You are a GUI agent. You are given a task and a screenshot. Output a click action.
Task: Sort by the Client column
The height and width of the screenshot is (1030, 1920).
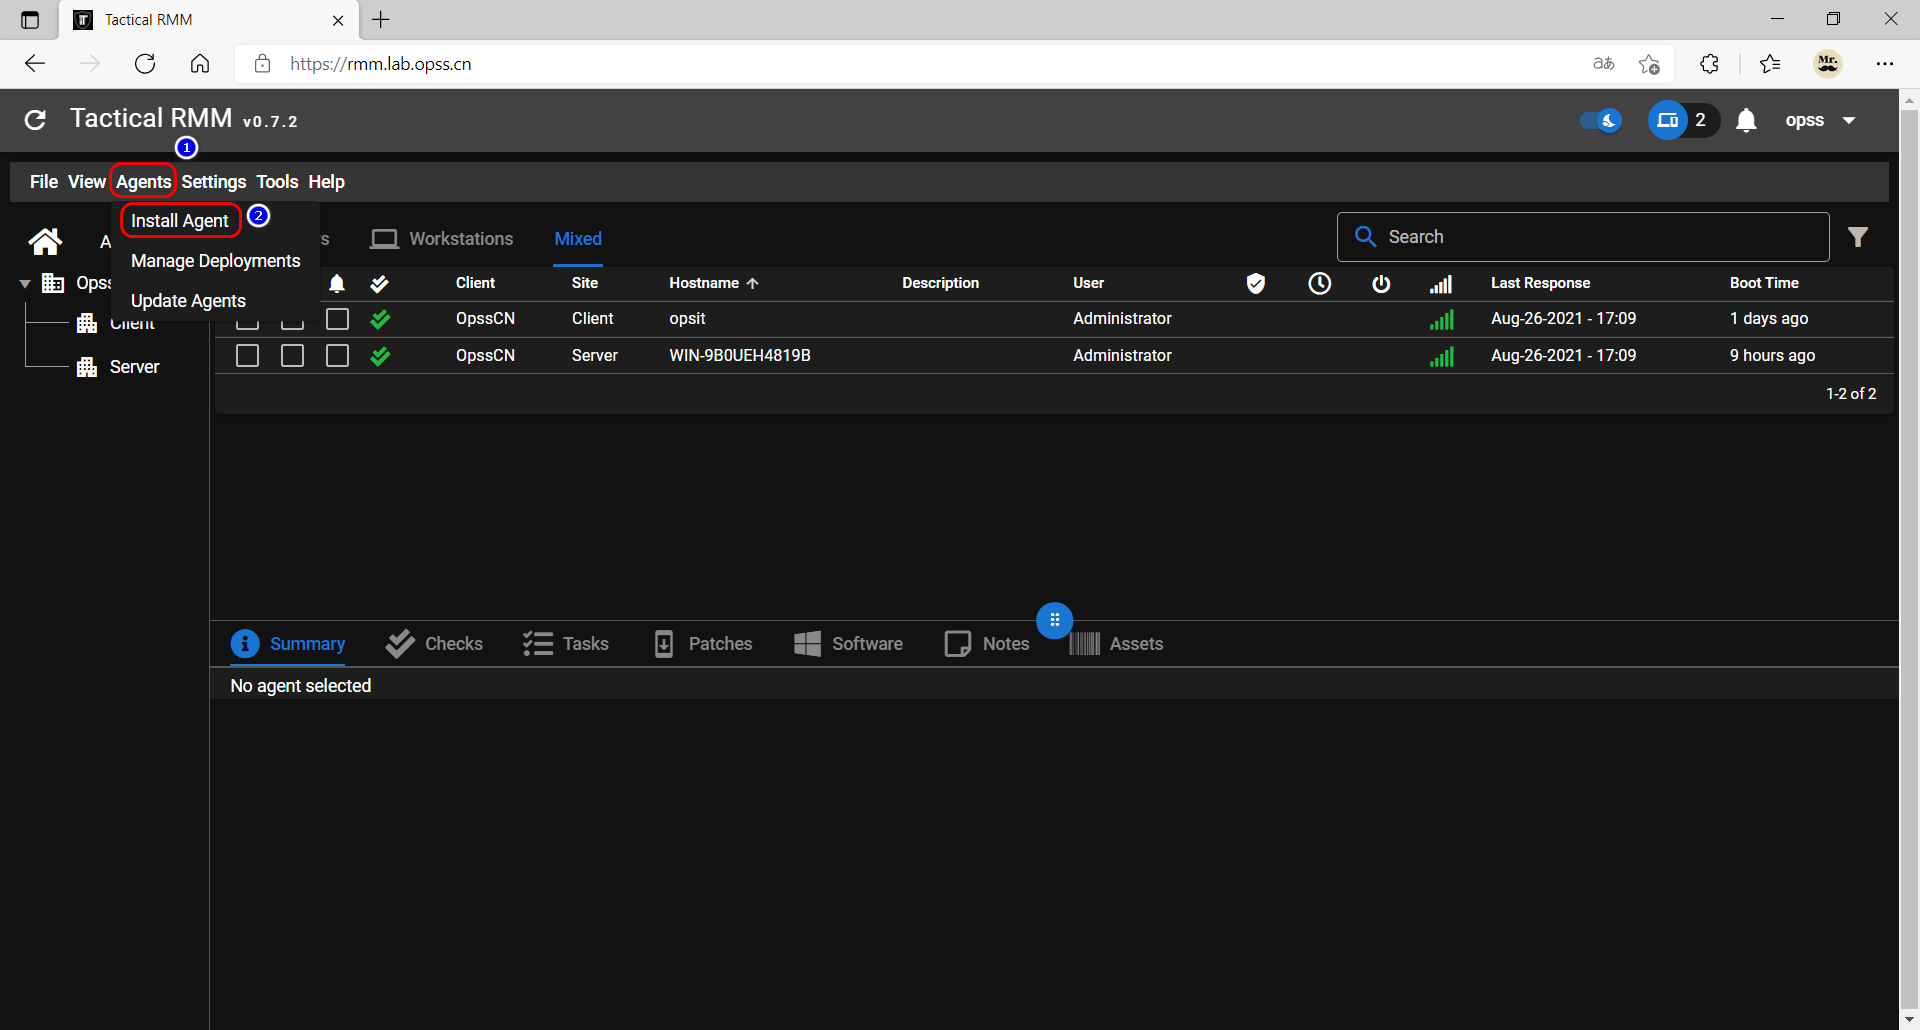coord(475,283)
